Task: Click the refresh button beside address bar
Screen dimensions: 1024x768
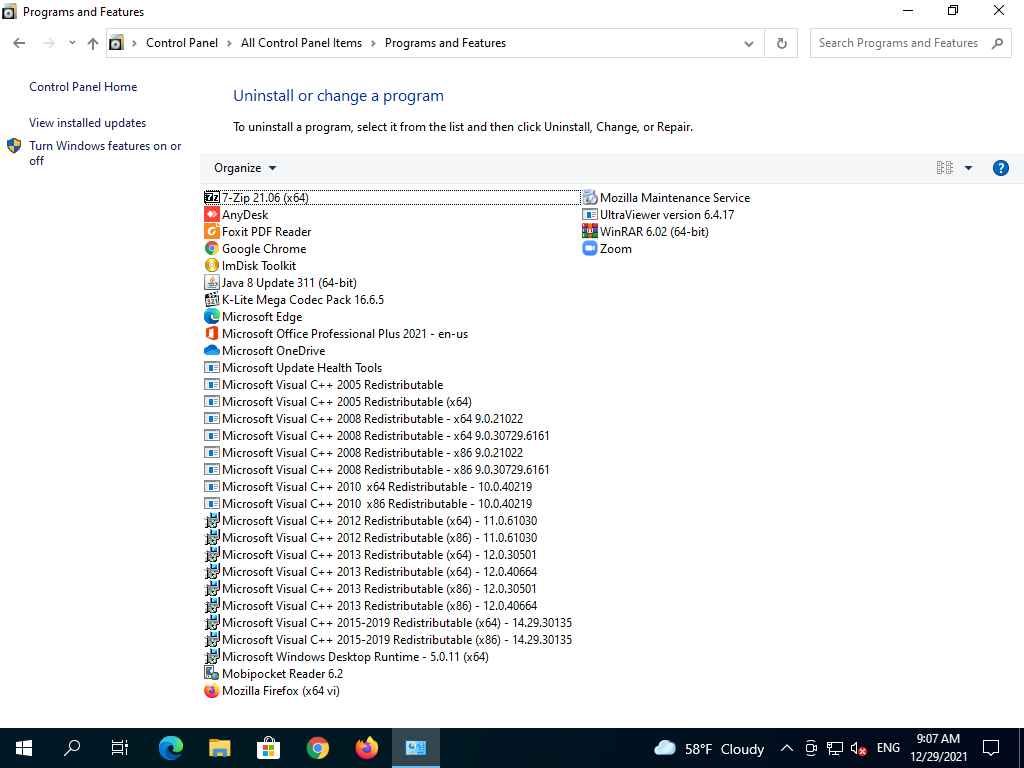Action: 781,43
